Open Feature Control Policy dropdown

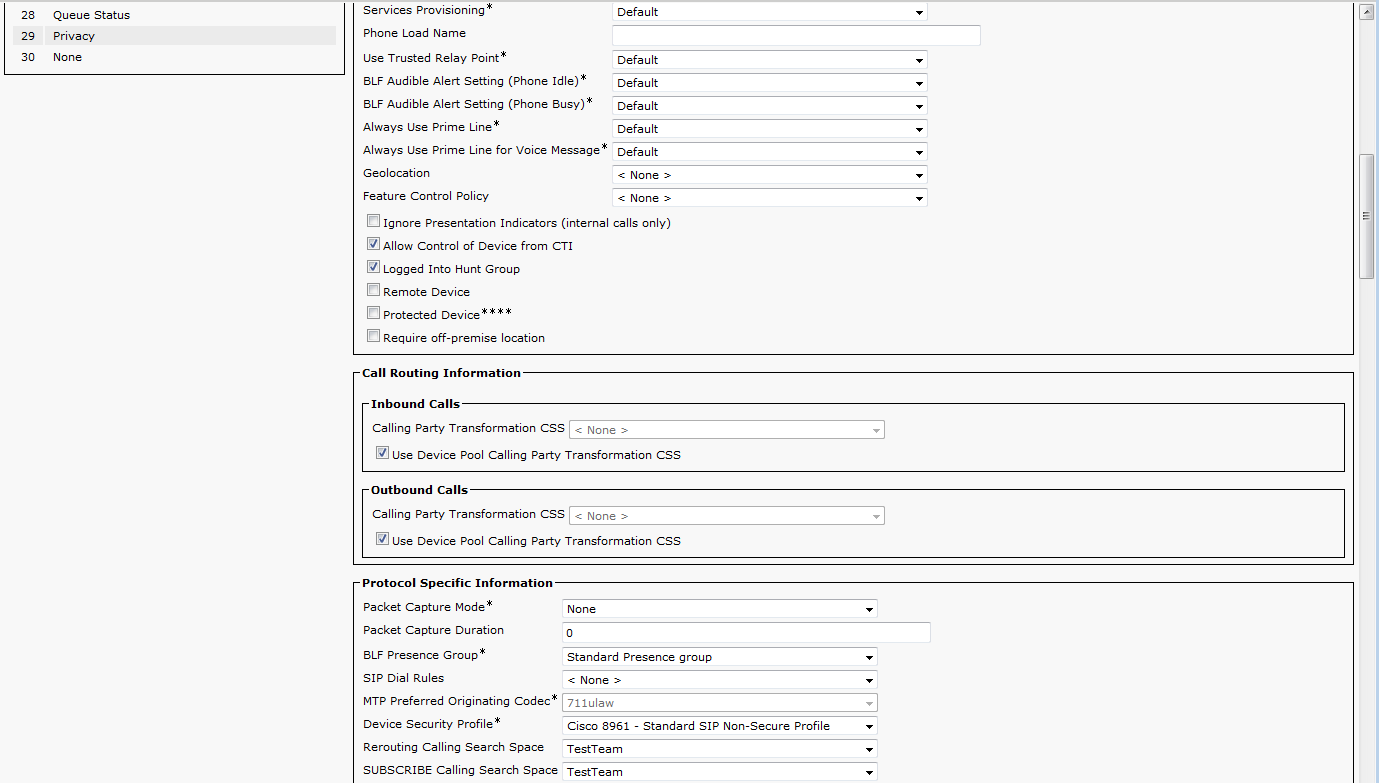[769, 198]
